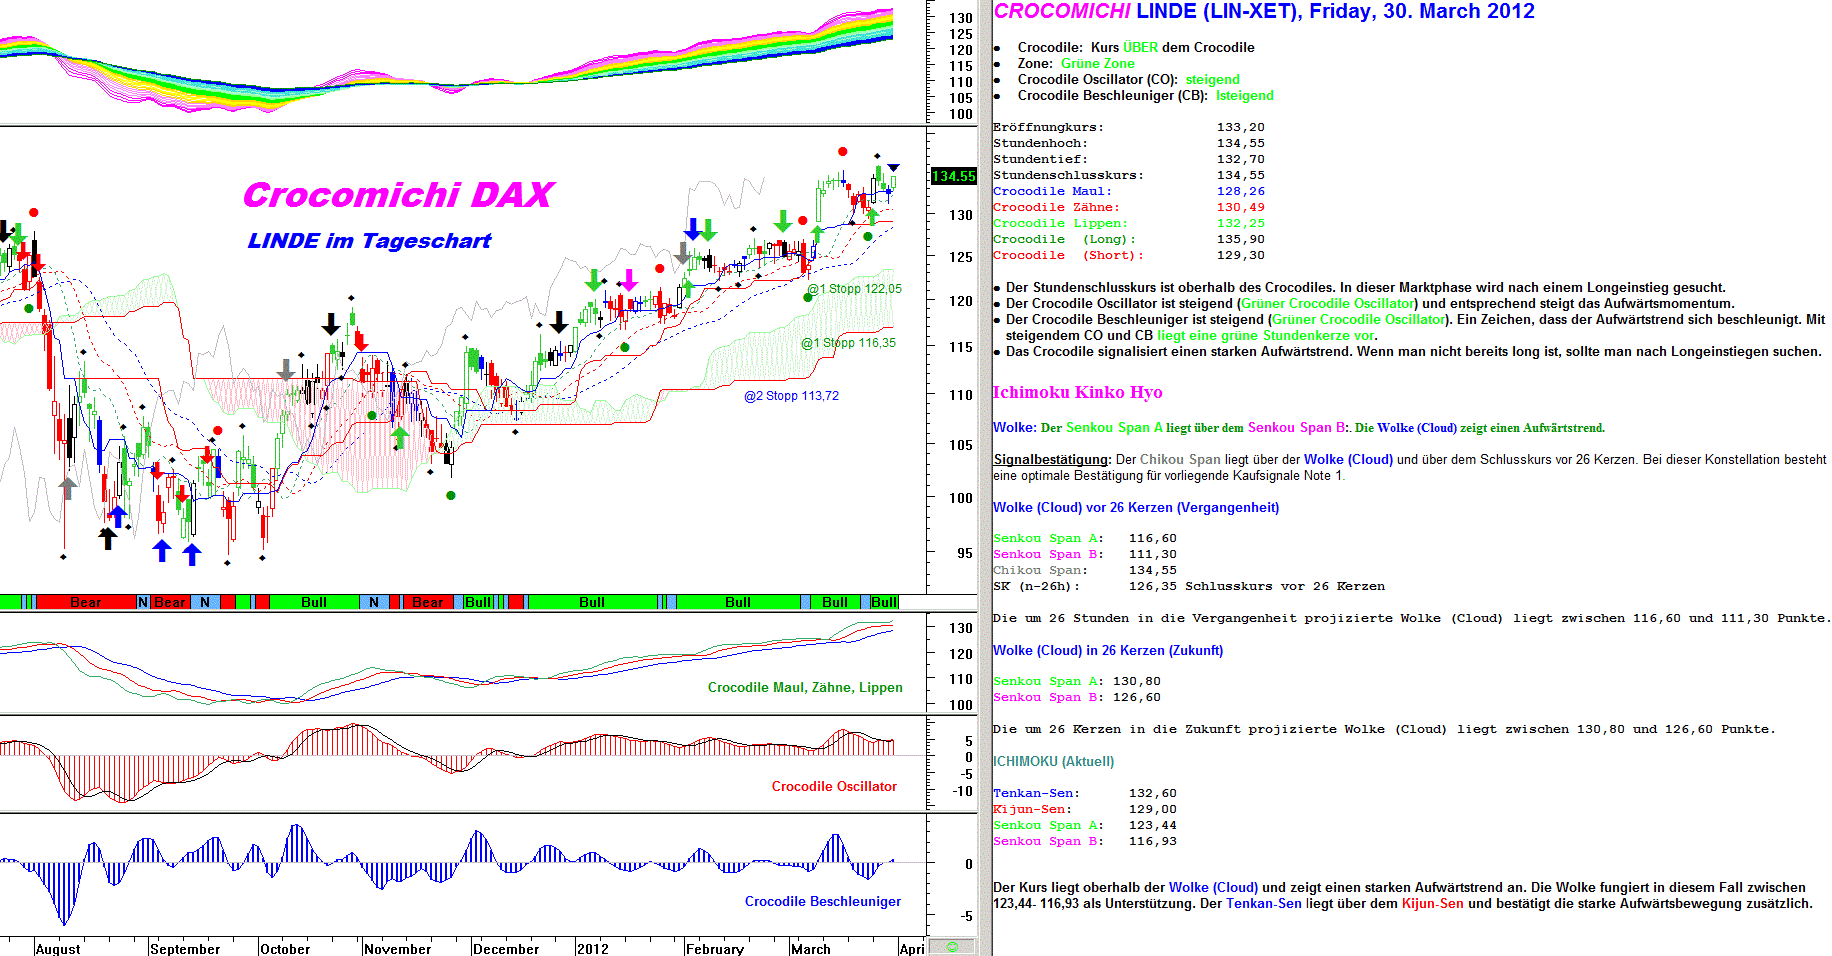1832x956 pixels.
Task: Click the black up arrow in August
Action: point(107,538)
